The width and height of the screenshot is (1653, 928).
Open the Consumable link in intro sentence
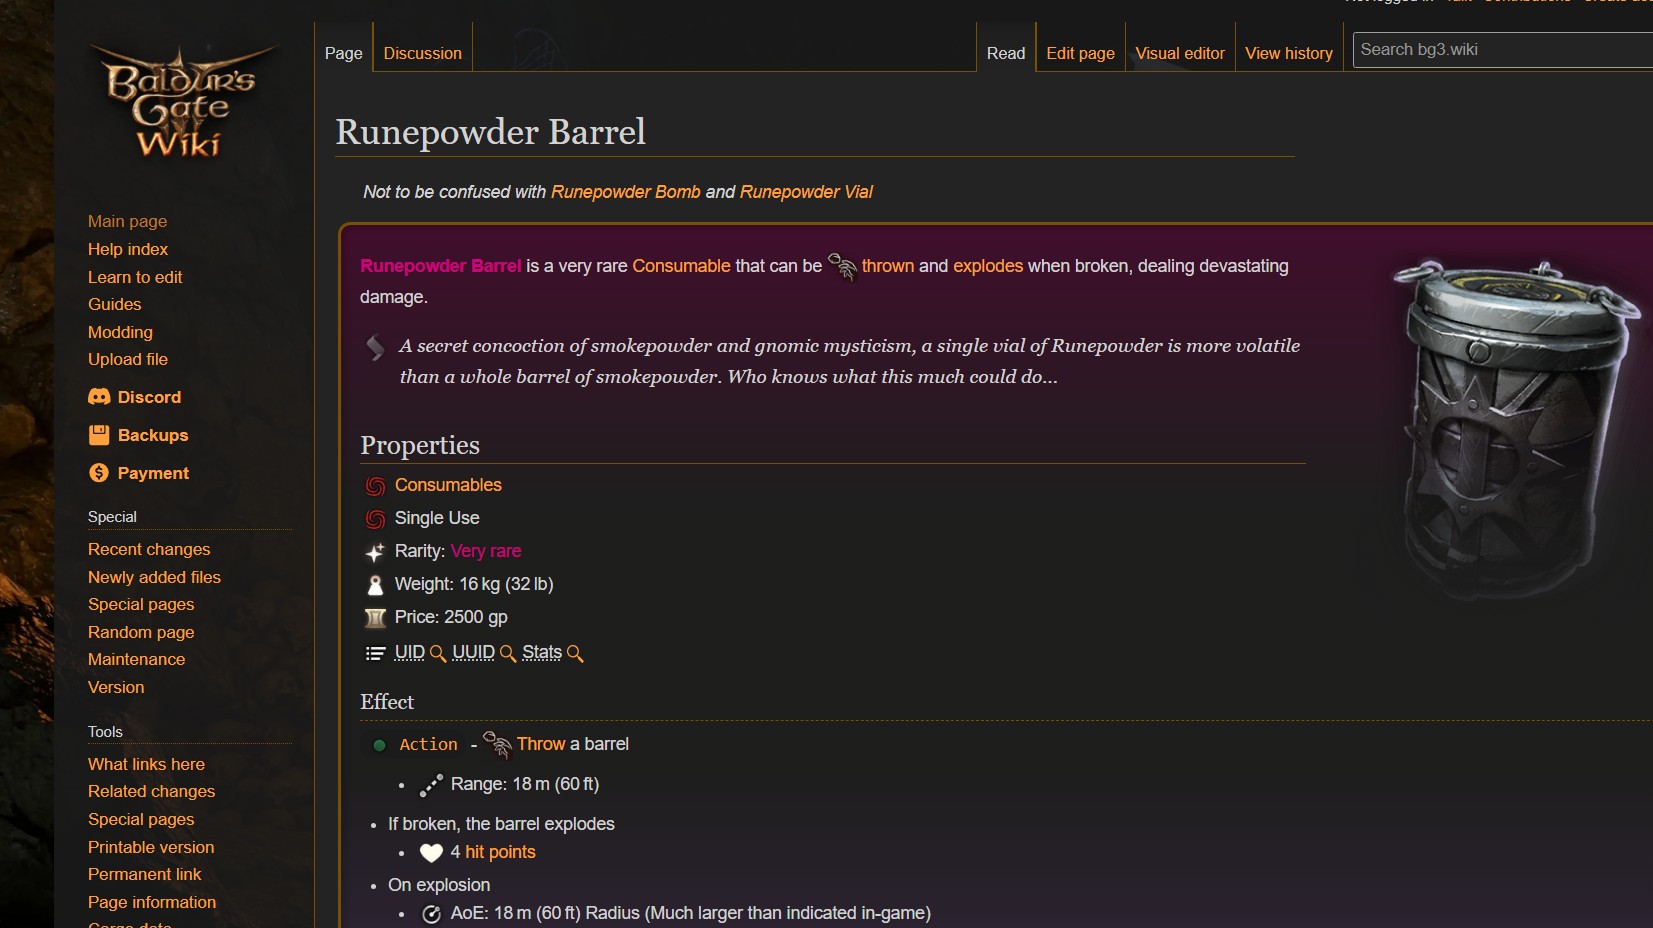coord(681,266)
